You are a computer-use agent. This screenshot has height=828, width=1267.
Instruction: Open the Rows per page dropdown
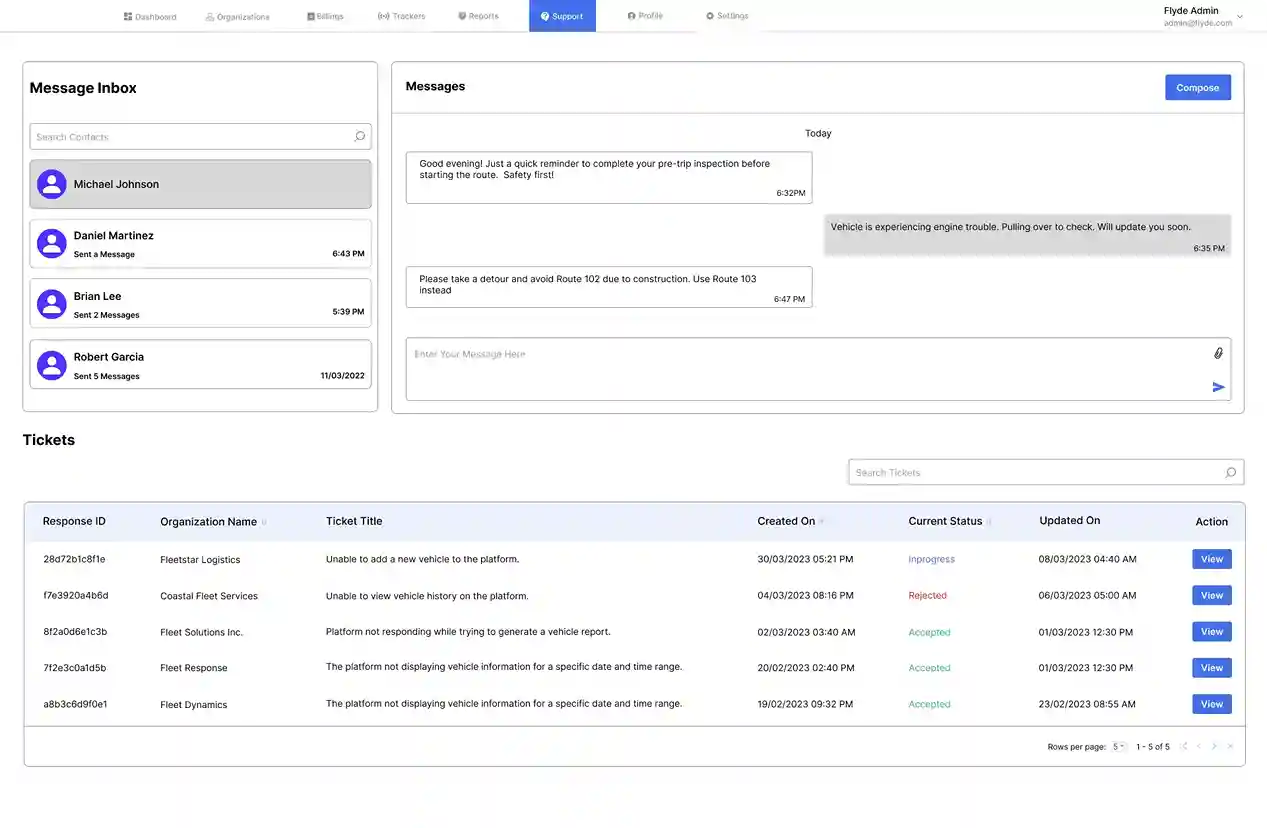pyautogui.click(x=1119, y=747)
